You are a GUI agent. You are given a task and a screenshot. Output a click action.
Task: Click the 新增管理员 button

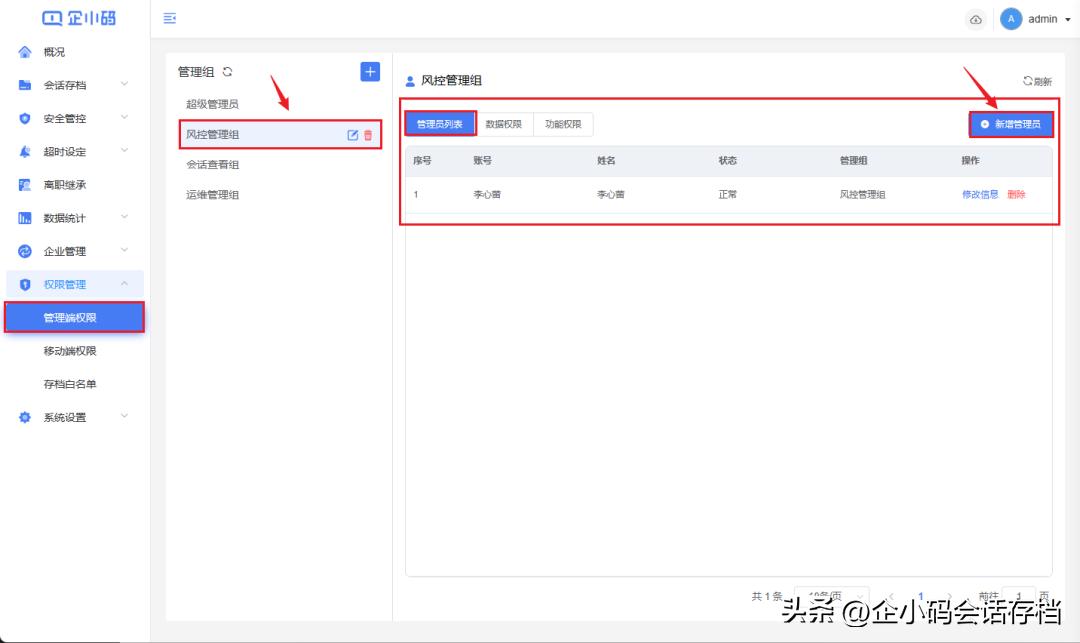click(1013, 123)
